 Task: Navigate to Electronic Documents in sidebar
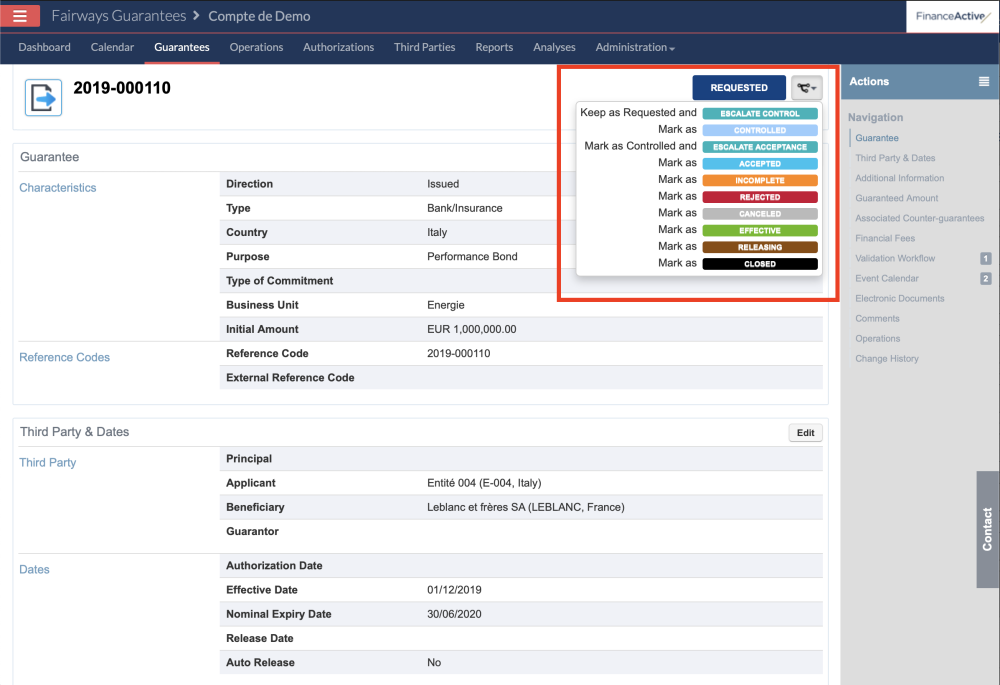(900, 298)
